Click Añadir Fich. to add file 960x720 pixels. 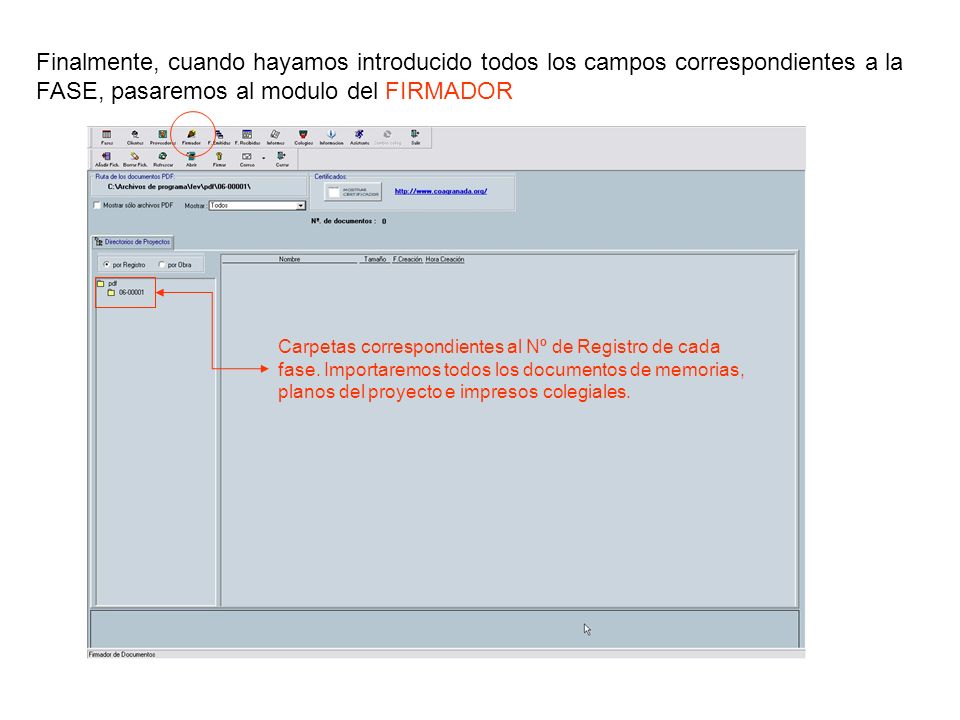[x=107, y=159]
